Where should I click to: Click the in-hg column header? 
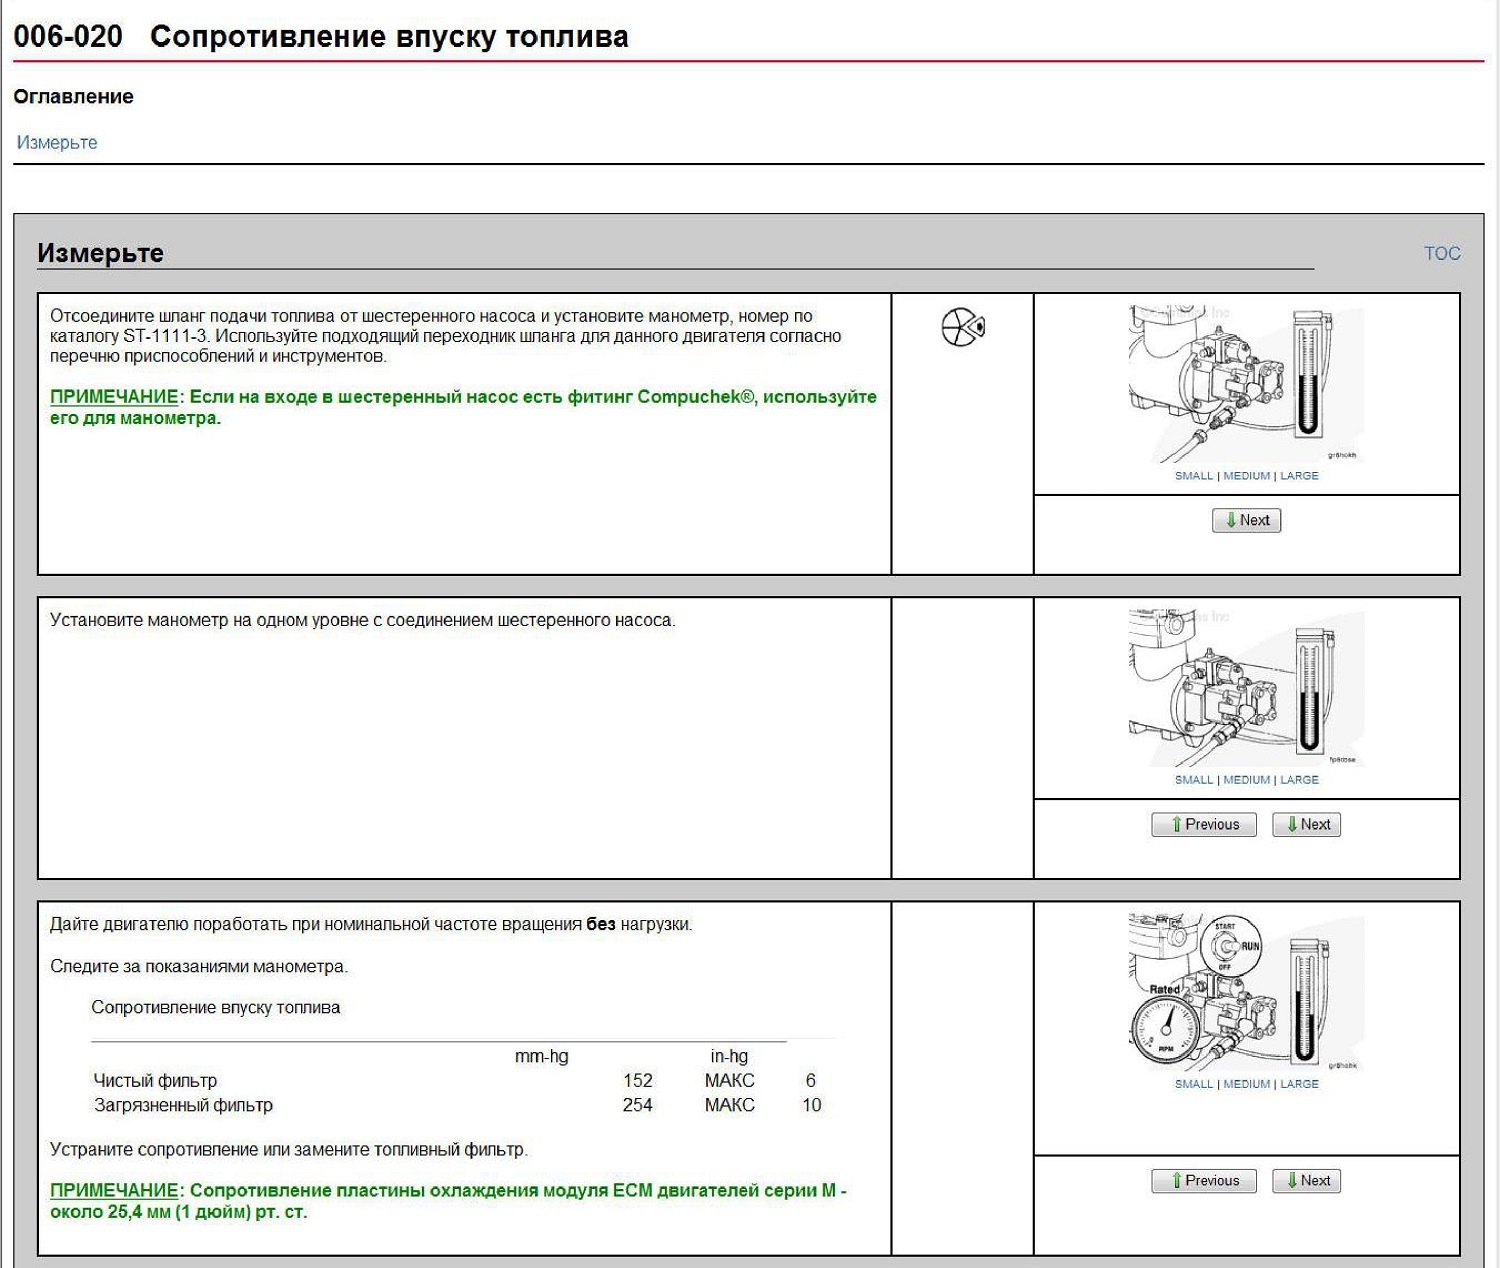click(x=729, y=1056)
